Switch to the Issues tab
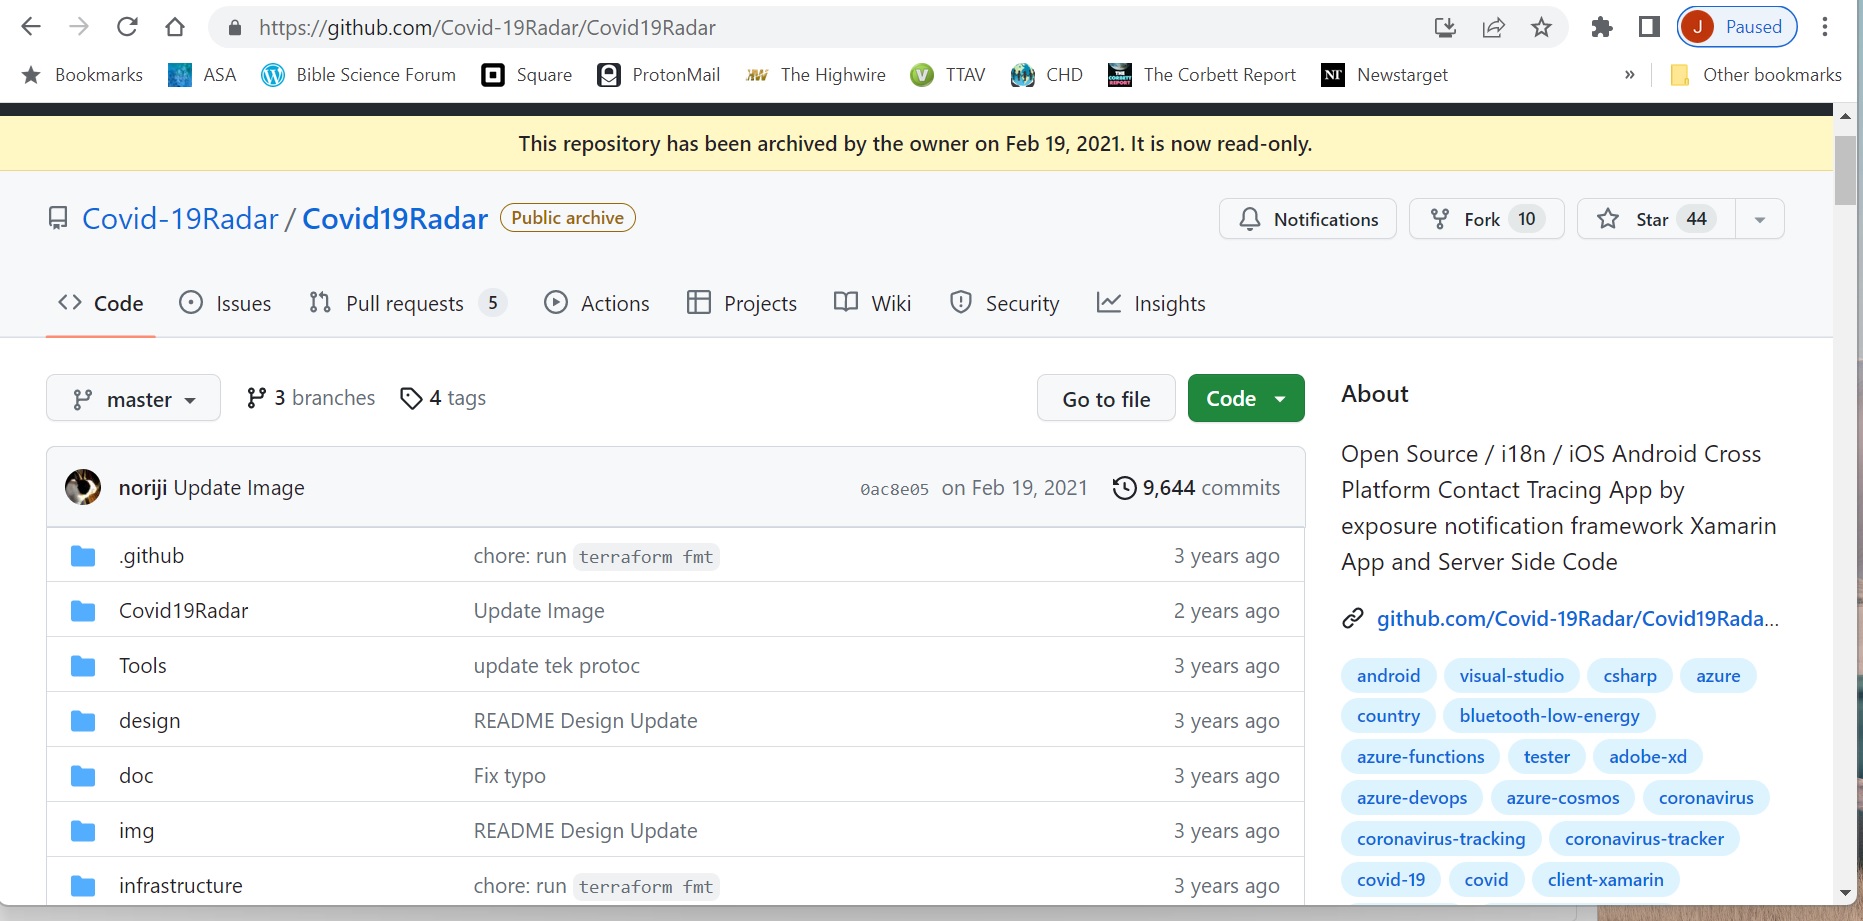This screenshot has width=1863, height=921. click(225, 303)
